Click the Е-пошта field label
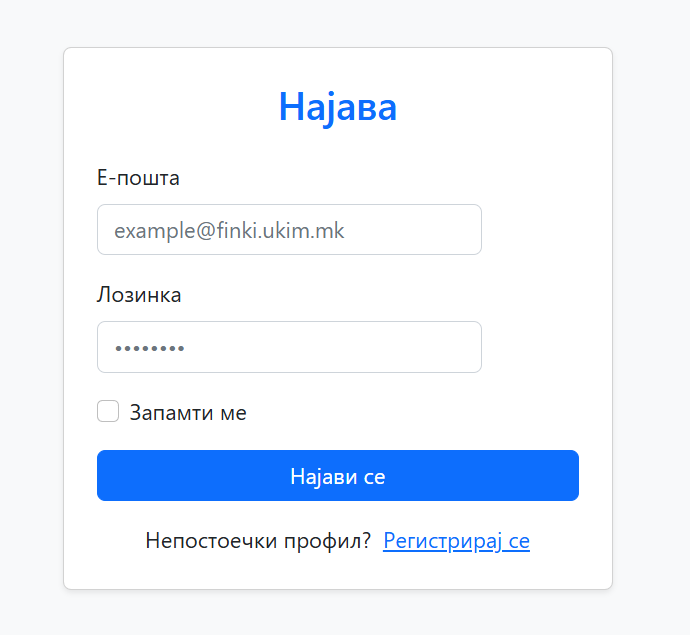 pyautogui.click(x=138, y=179)
